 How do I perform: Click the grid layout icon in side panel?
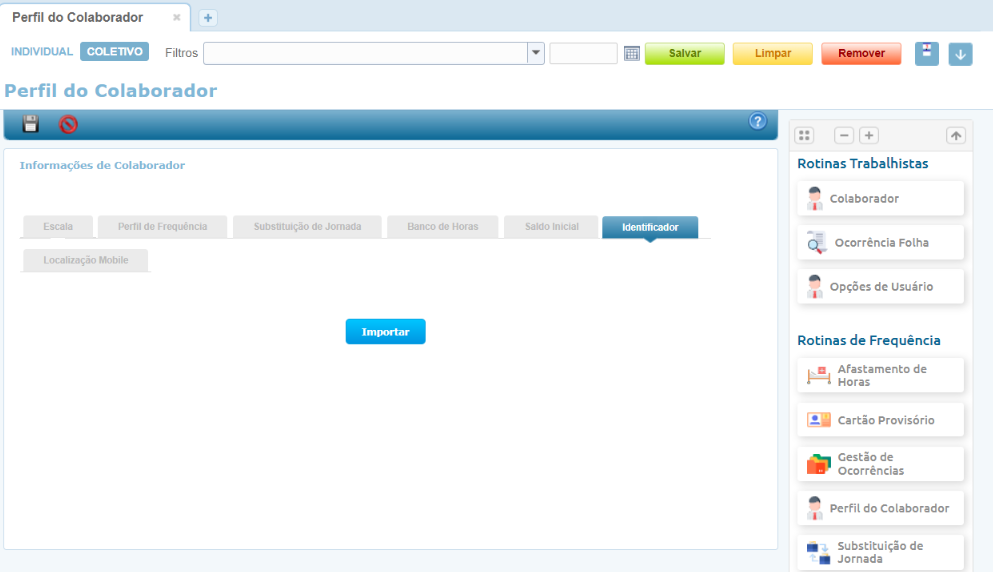(805, 135)
